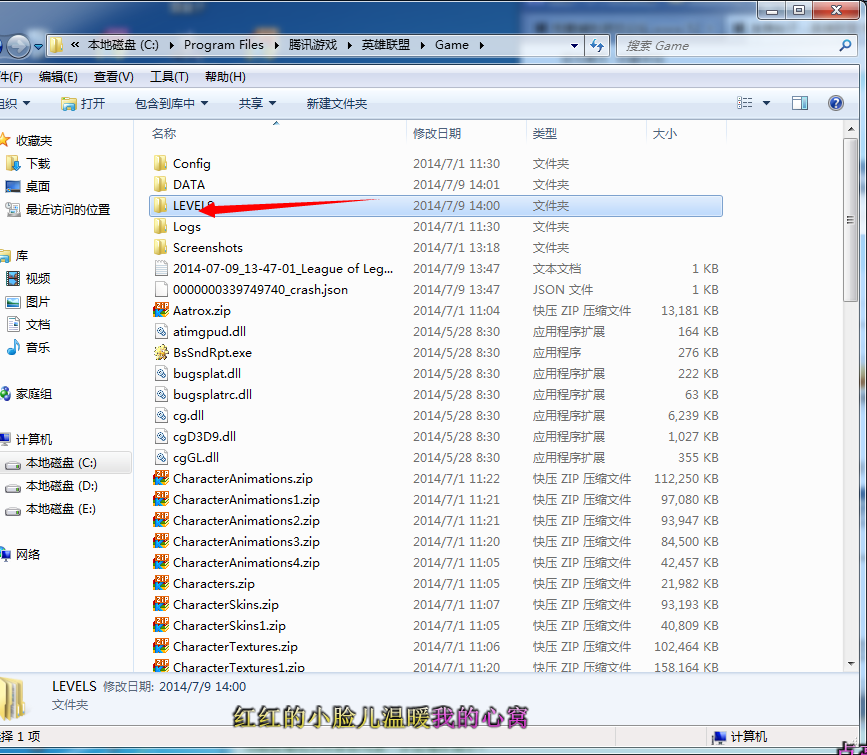Open recent pages dropdown next to nav arrows

38,46
